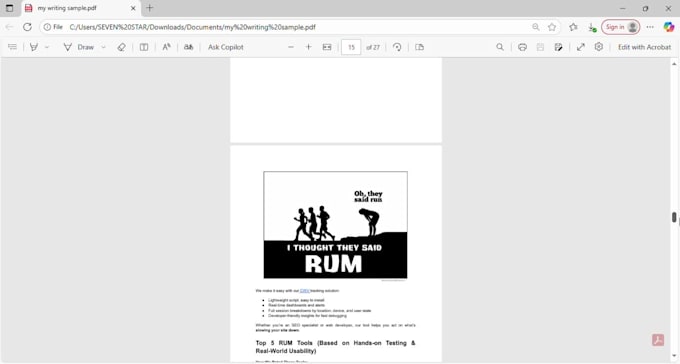Viewport: 680px width, 364px height.
Task: Rotate the PDF page
Action: (x=397, y=47)
